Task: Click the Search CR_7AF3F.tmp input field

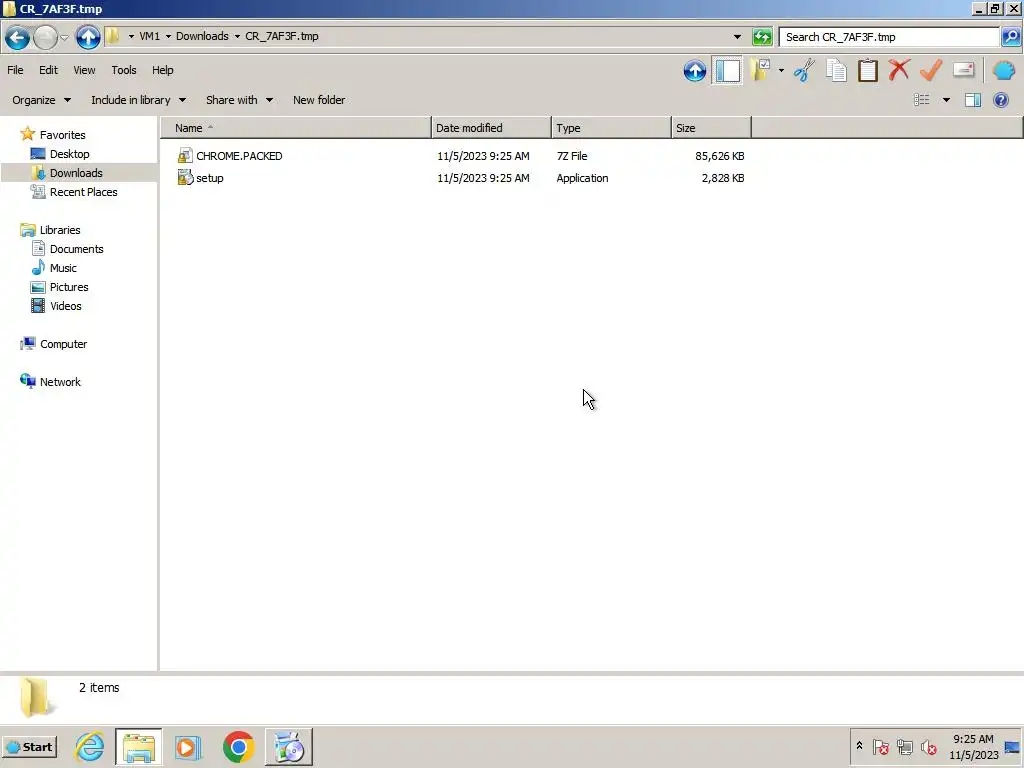Action: click(888, 37)
